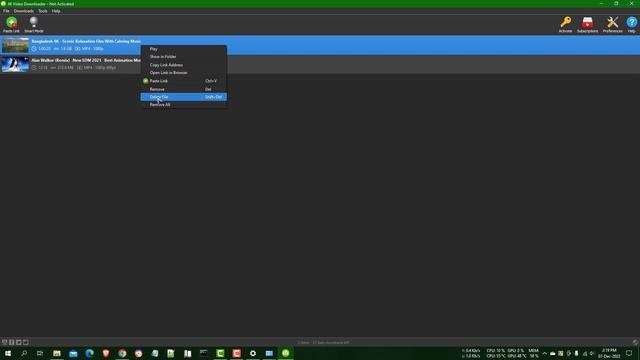
Task: Launch Google Chrome from taskbar
Action: (x=122, y=353)
